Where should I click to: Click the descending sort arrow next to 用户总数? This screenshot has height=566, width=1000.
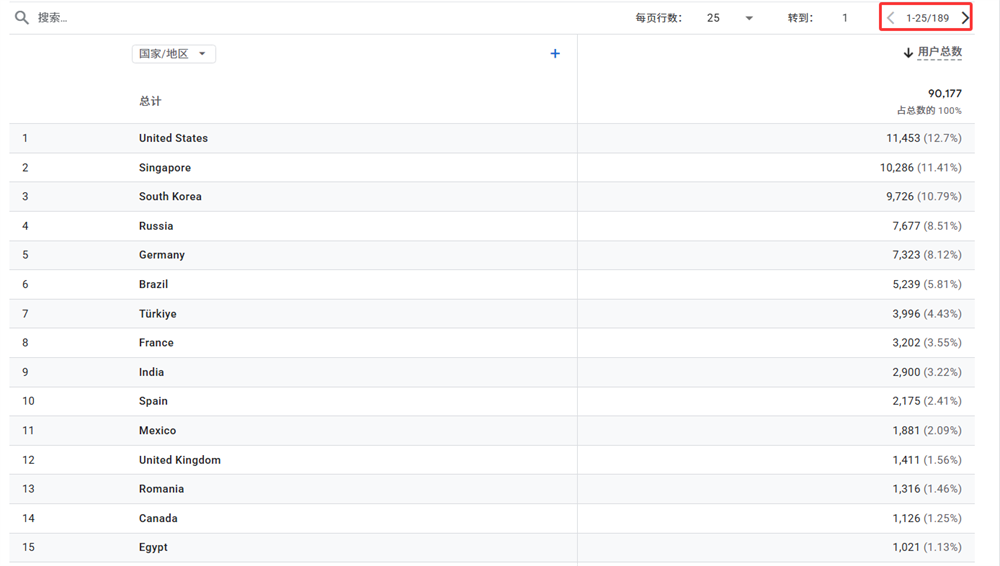(x=908, y=53)
